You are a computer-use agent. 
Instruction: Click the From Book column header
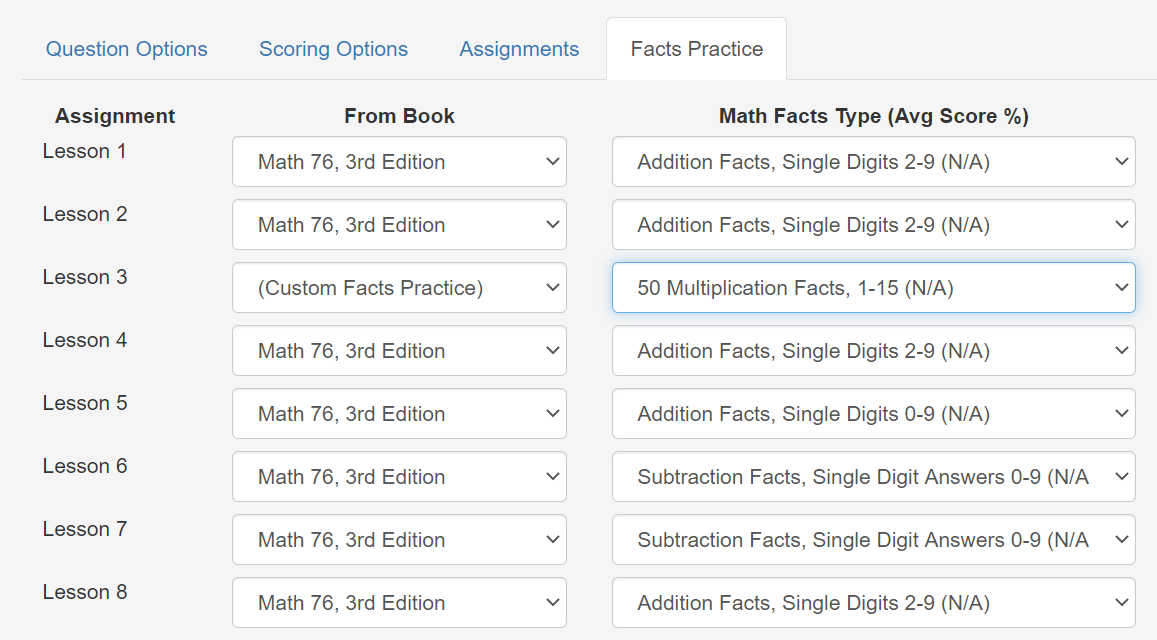tap(399, 116)
